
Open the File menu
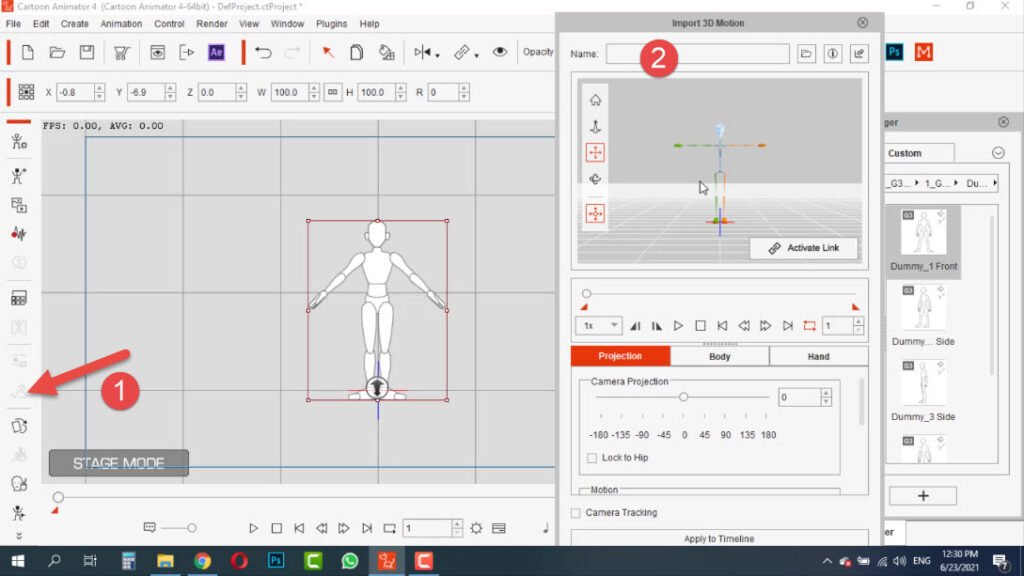coord(13,24)
